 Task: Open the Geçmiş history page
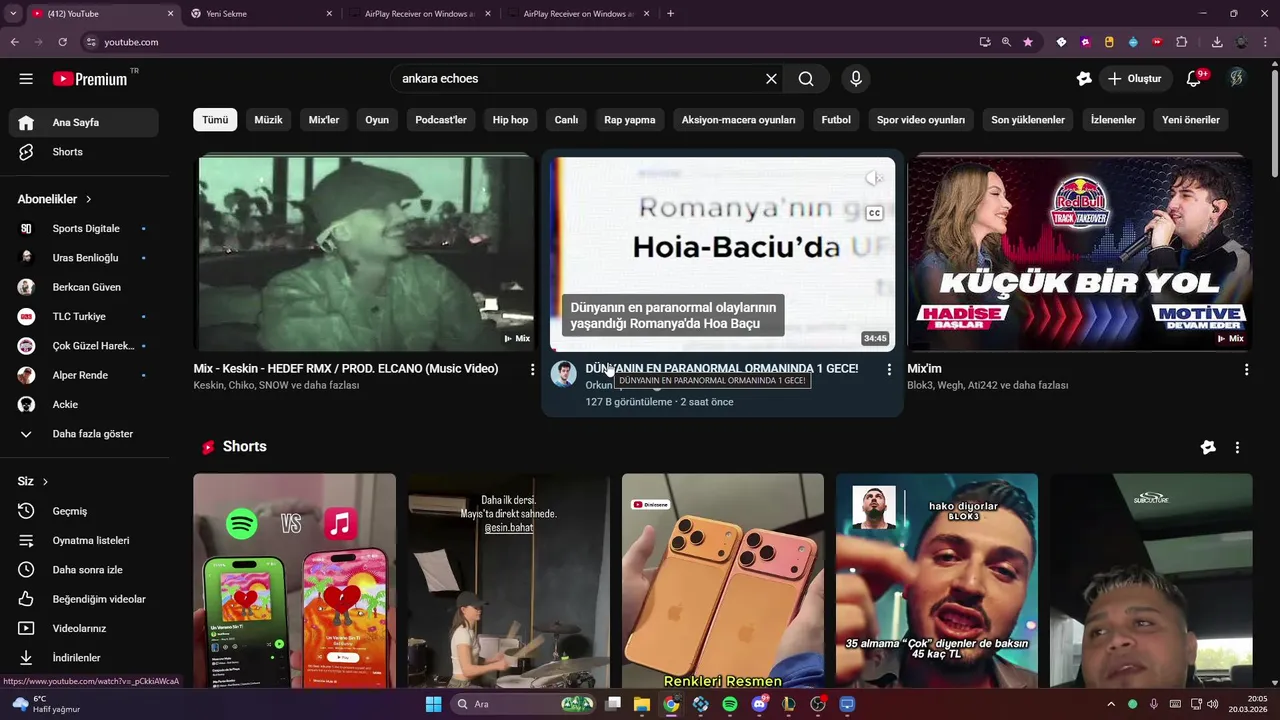[x=84, y=511]
